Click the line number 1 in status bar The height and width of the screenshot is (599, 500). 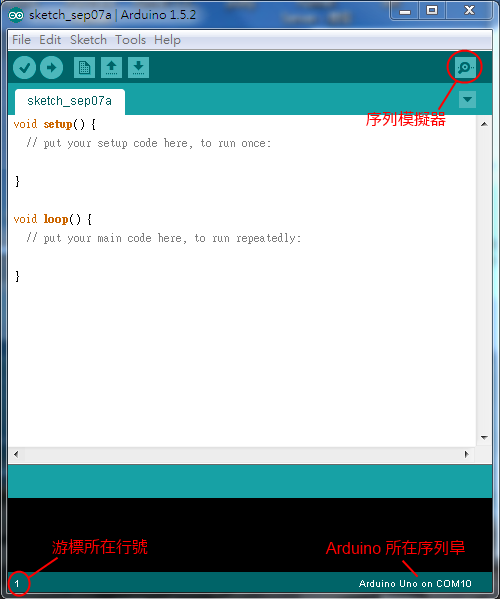pos(17,584)
